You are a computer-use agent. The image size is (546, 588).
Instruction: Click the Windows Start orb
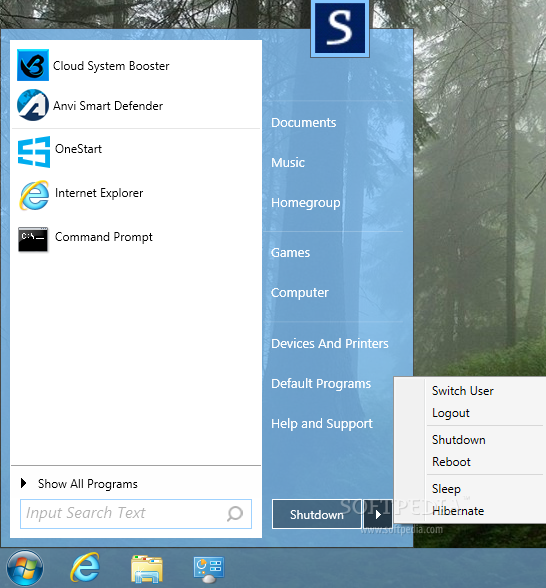pos(25,568)
